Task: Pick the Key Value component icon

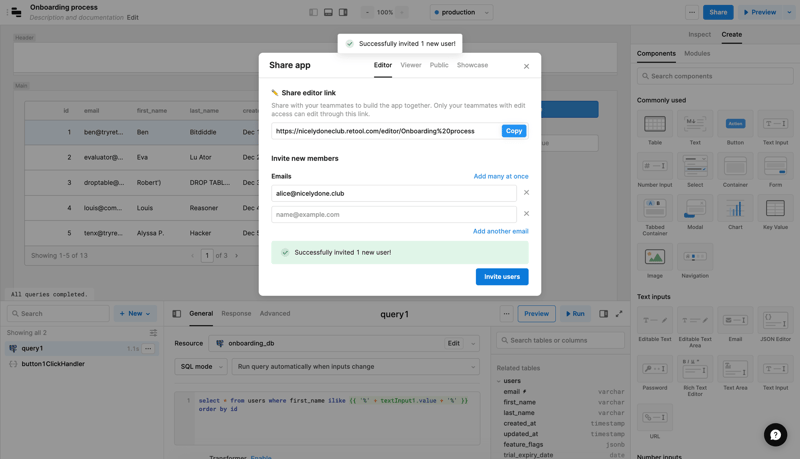Action: [776, 208]
